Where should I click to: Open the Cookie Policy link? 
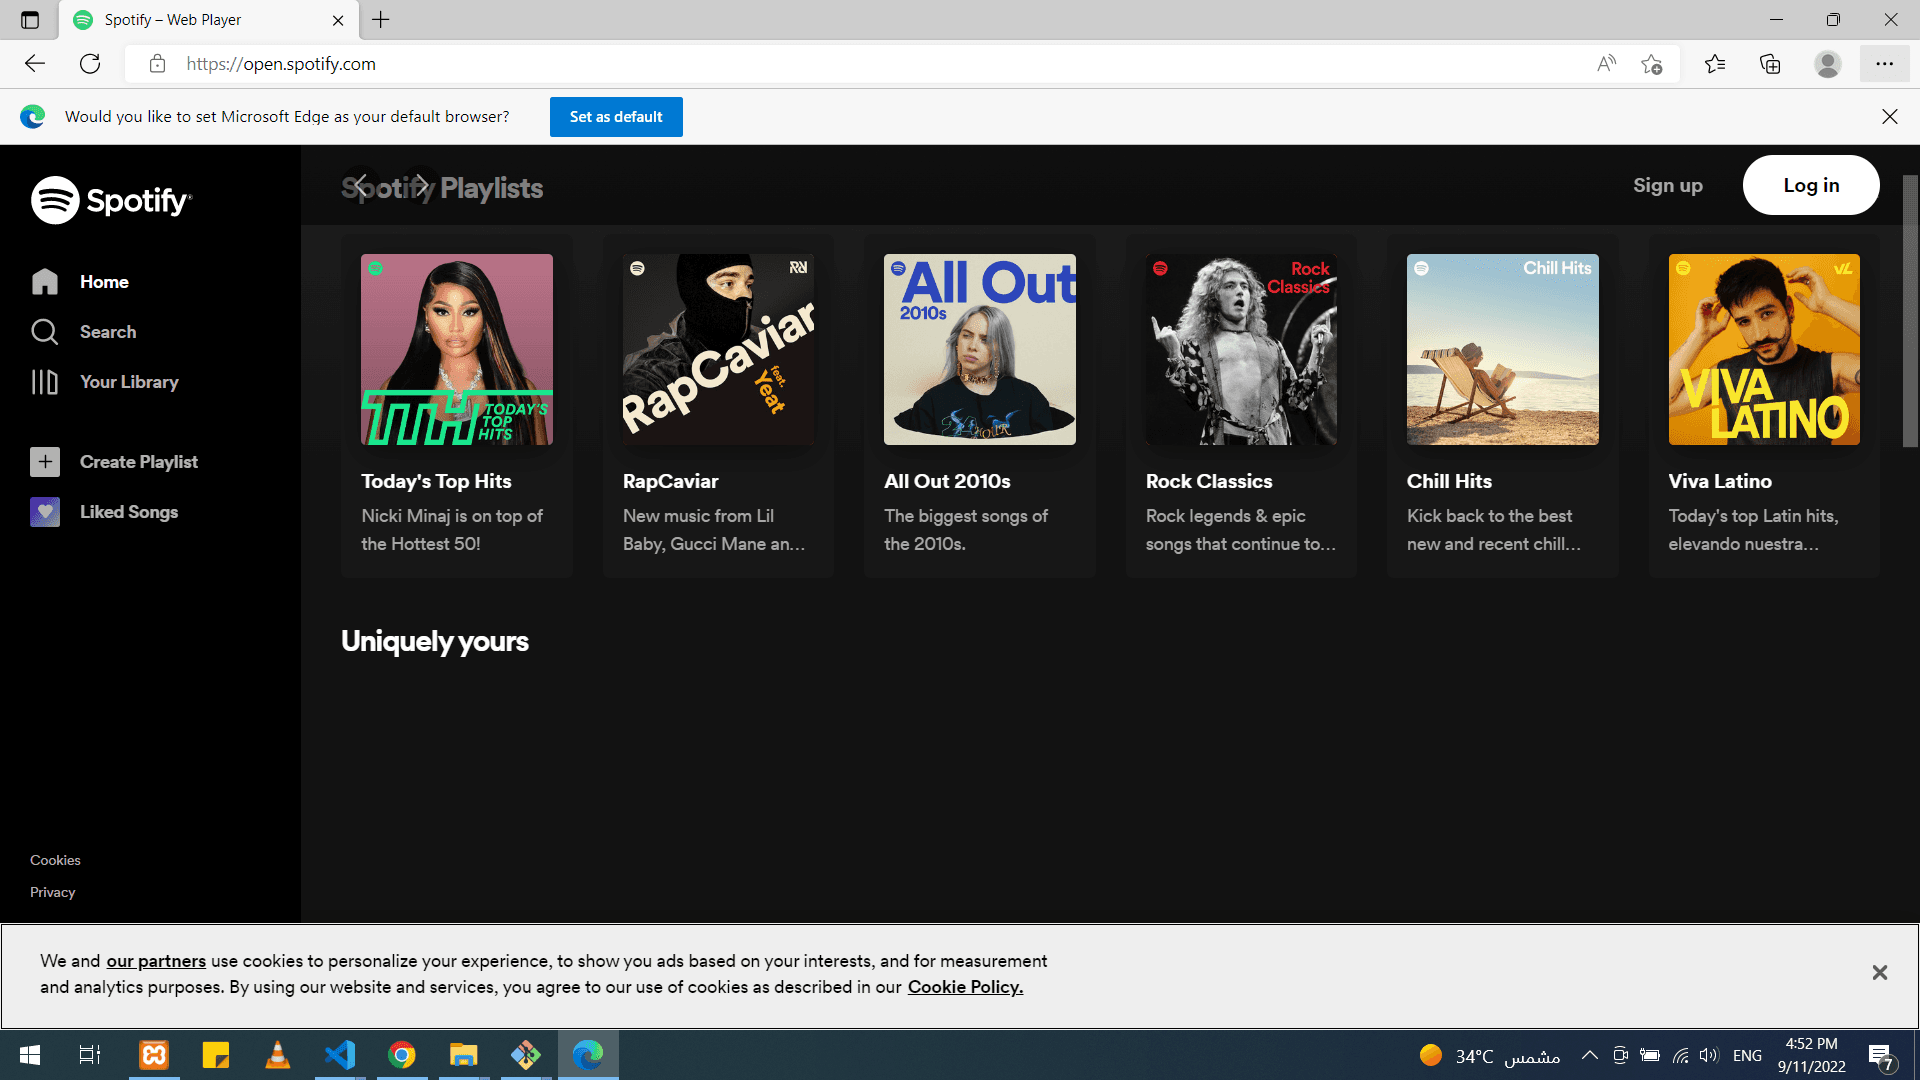[965, 987]
